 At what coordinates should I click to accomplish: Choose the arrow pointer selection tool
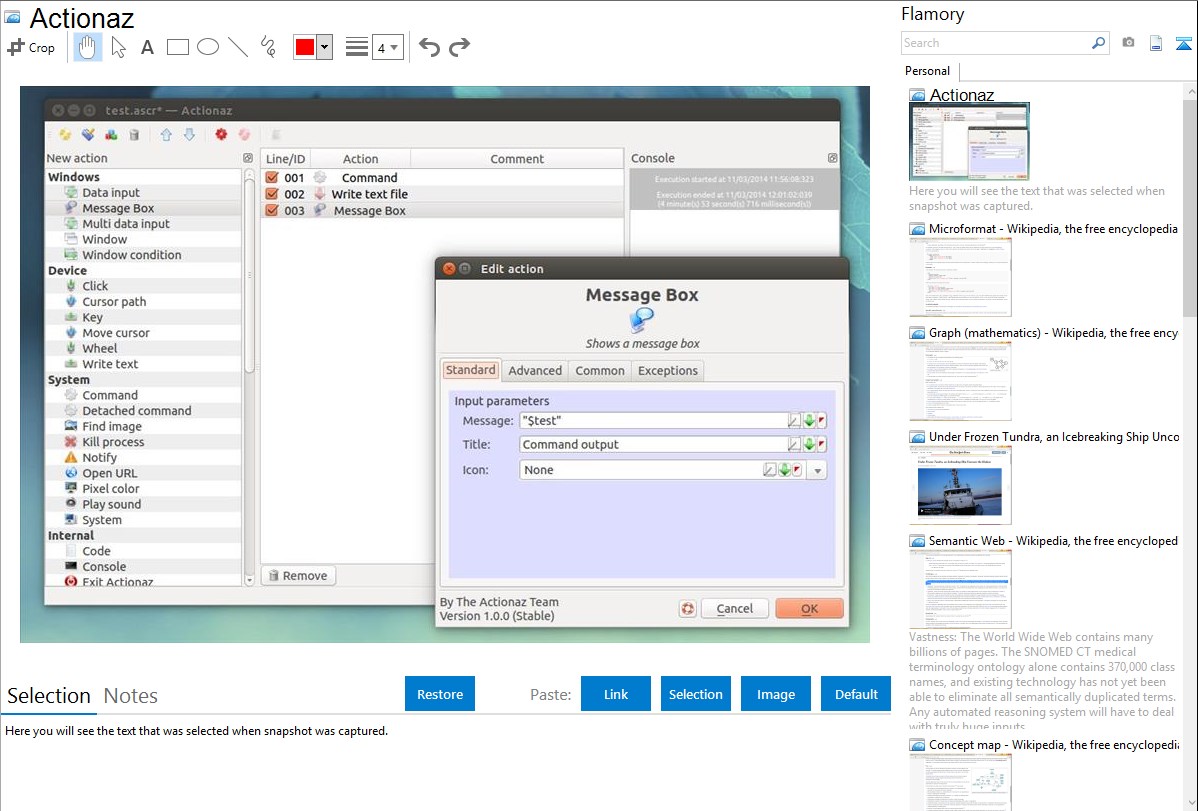118,47
